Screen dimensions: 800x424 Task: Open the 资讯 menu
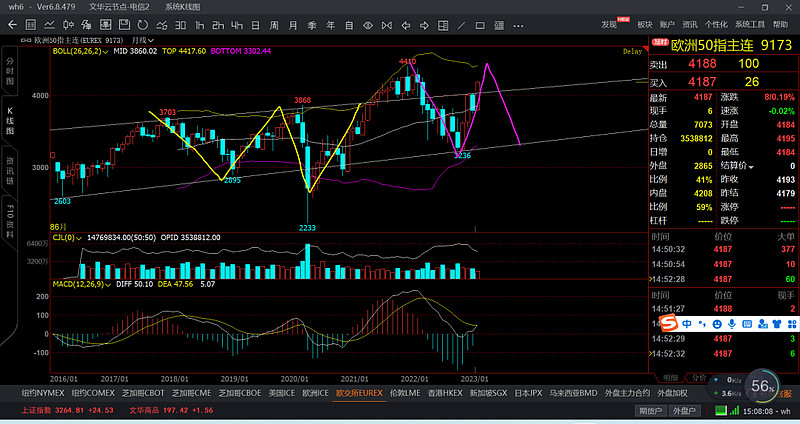[690, 24]
